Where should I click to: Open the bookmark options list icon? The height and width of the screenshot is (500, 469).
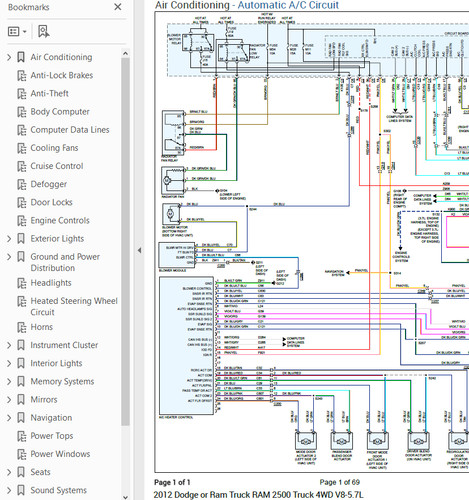(x=17, y=32)
